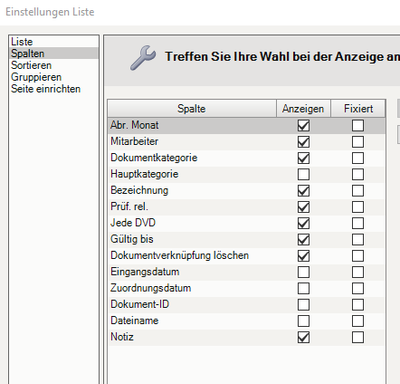Uncheck Anzeigen for Prüf. rel.
400x384 pixels.
[304, 207]
